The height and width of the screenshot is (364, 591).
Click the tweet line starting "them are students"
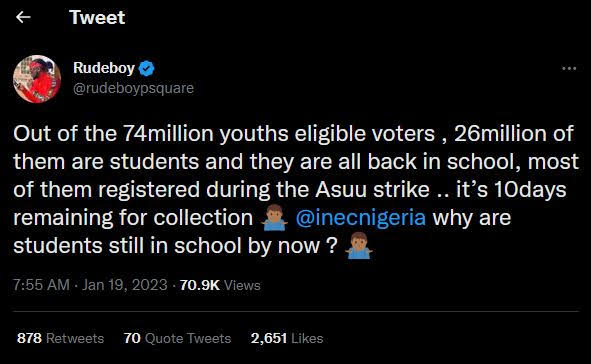(x=296, y=162)
